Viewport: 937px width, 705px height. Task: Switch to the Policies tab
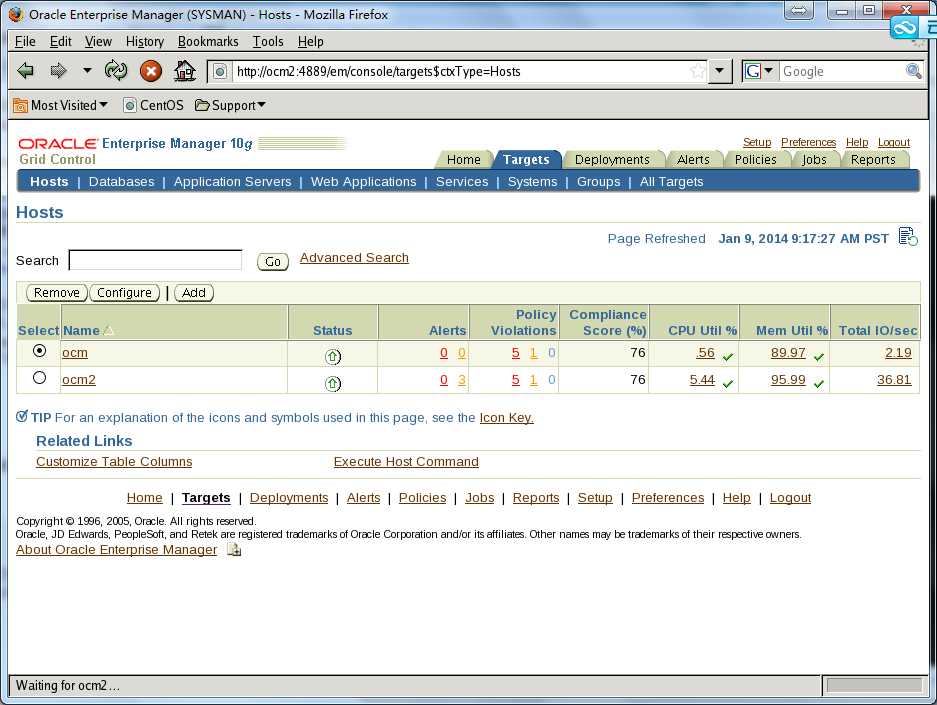pyautogui.click(x=755, y=160)
